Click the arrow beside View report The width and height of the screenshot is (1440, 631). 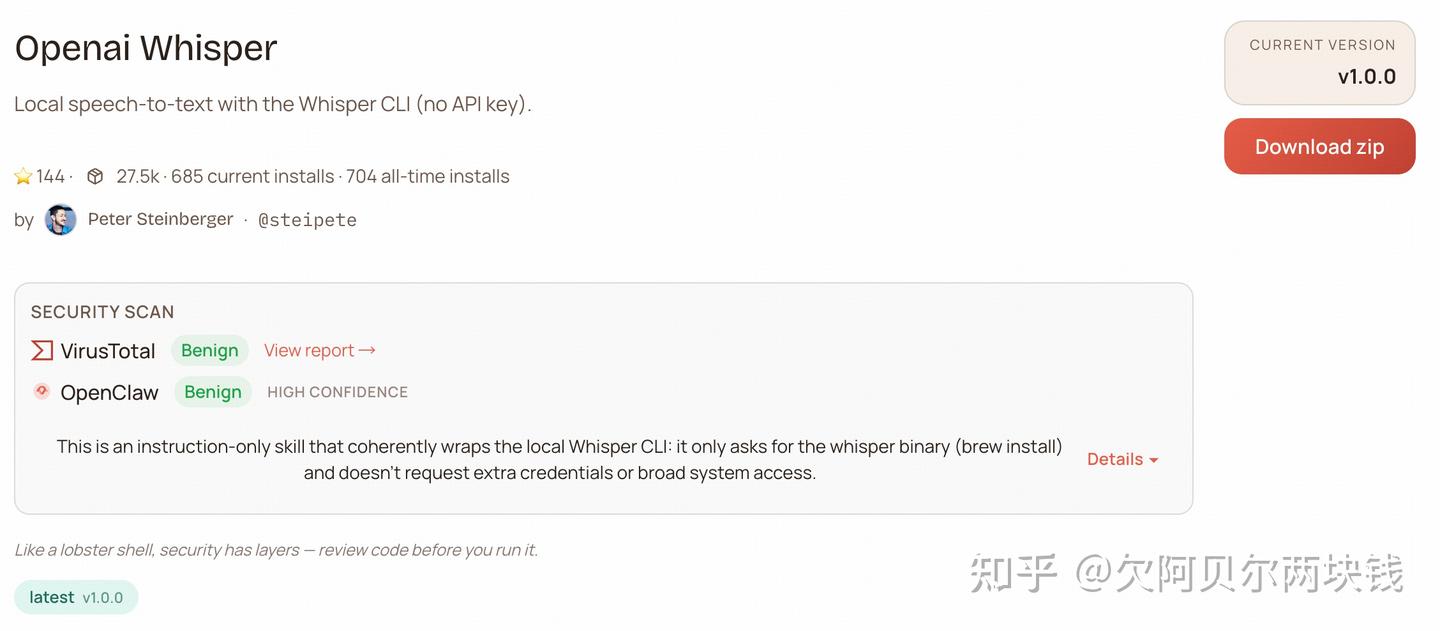pos(367,351)
